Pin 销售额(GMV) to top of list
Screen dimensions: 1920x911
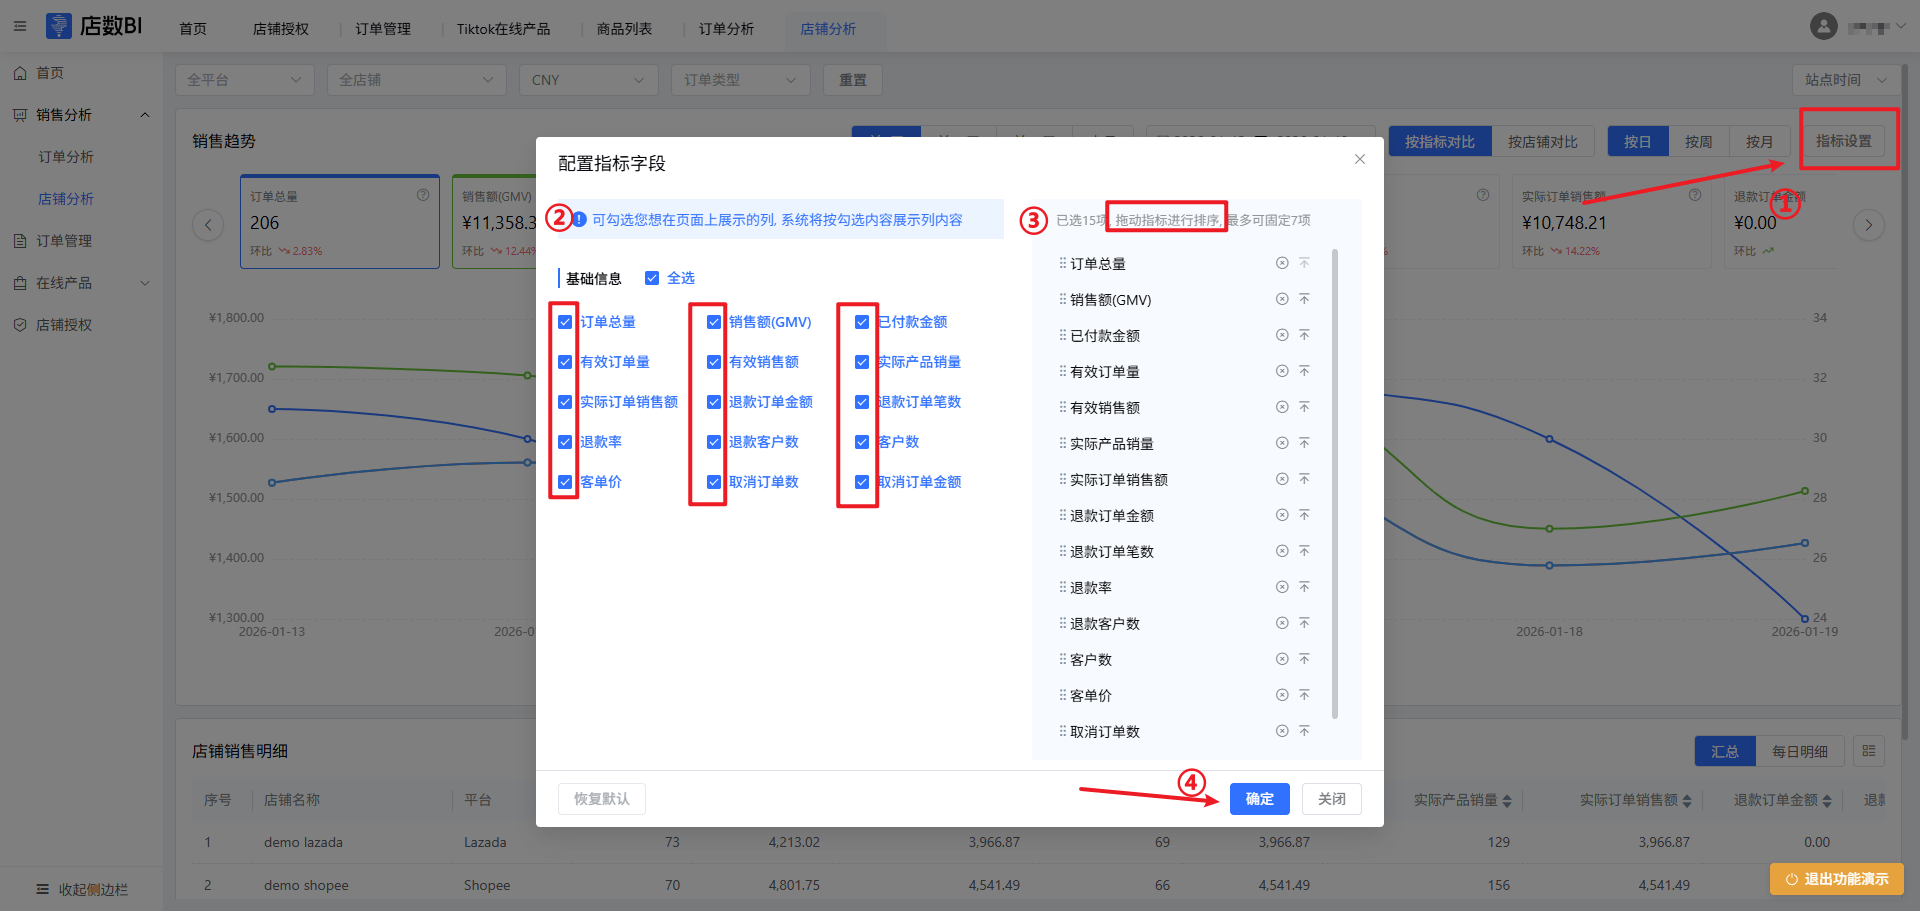pos(1304,299)
